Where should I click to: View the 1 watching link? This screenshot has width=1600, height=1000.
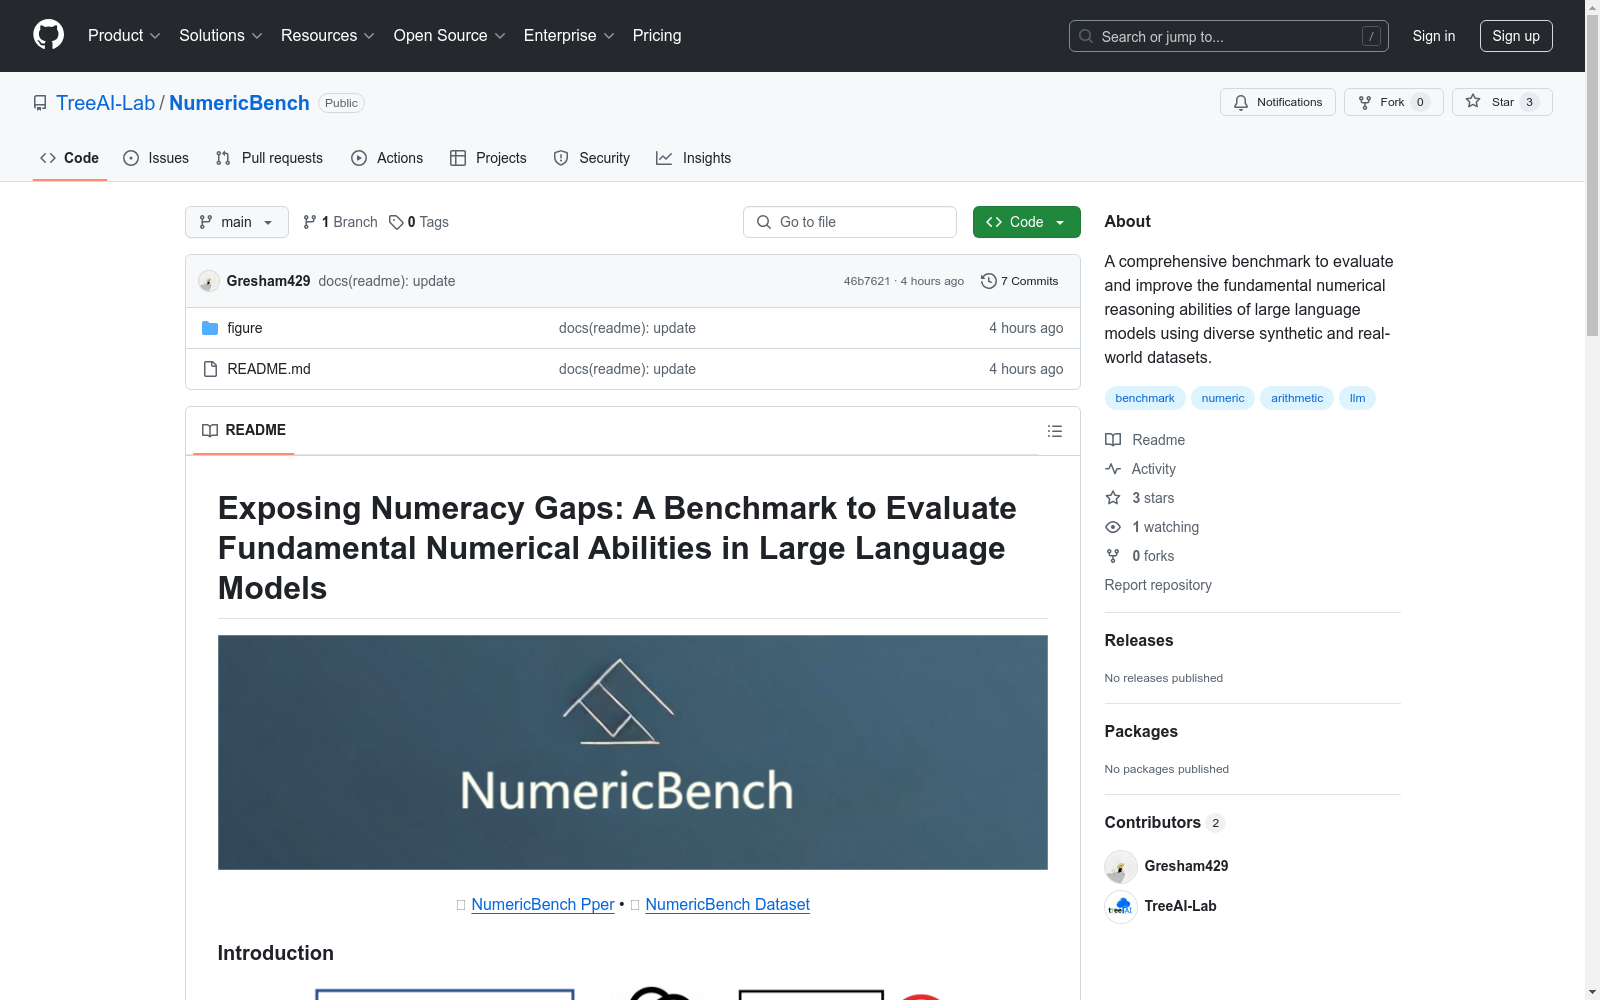[x=1152, y=527]
